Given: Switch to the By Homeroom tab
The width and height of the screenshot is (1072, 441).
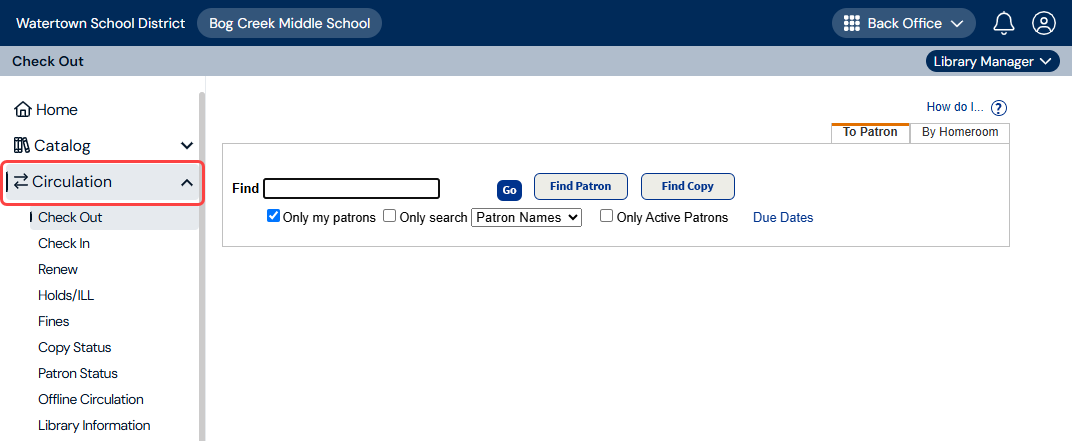Looking at the screenshot, I should [960, 133].
